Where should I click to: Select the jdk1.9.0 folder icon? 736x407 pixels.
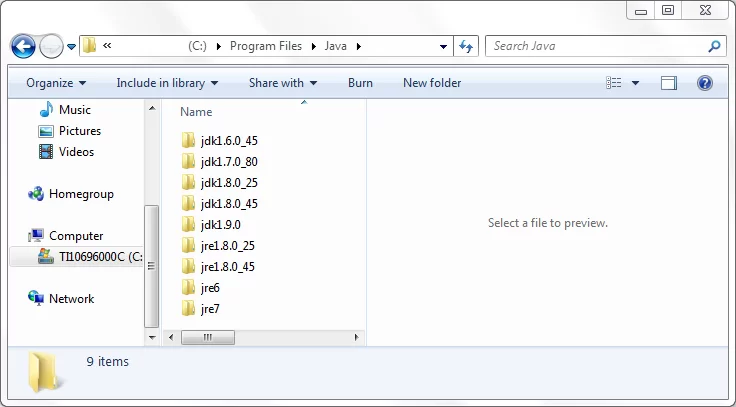pyautogui.click(x=188, y=224)
